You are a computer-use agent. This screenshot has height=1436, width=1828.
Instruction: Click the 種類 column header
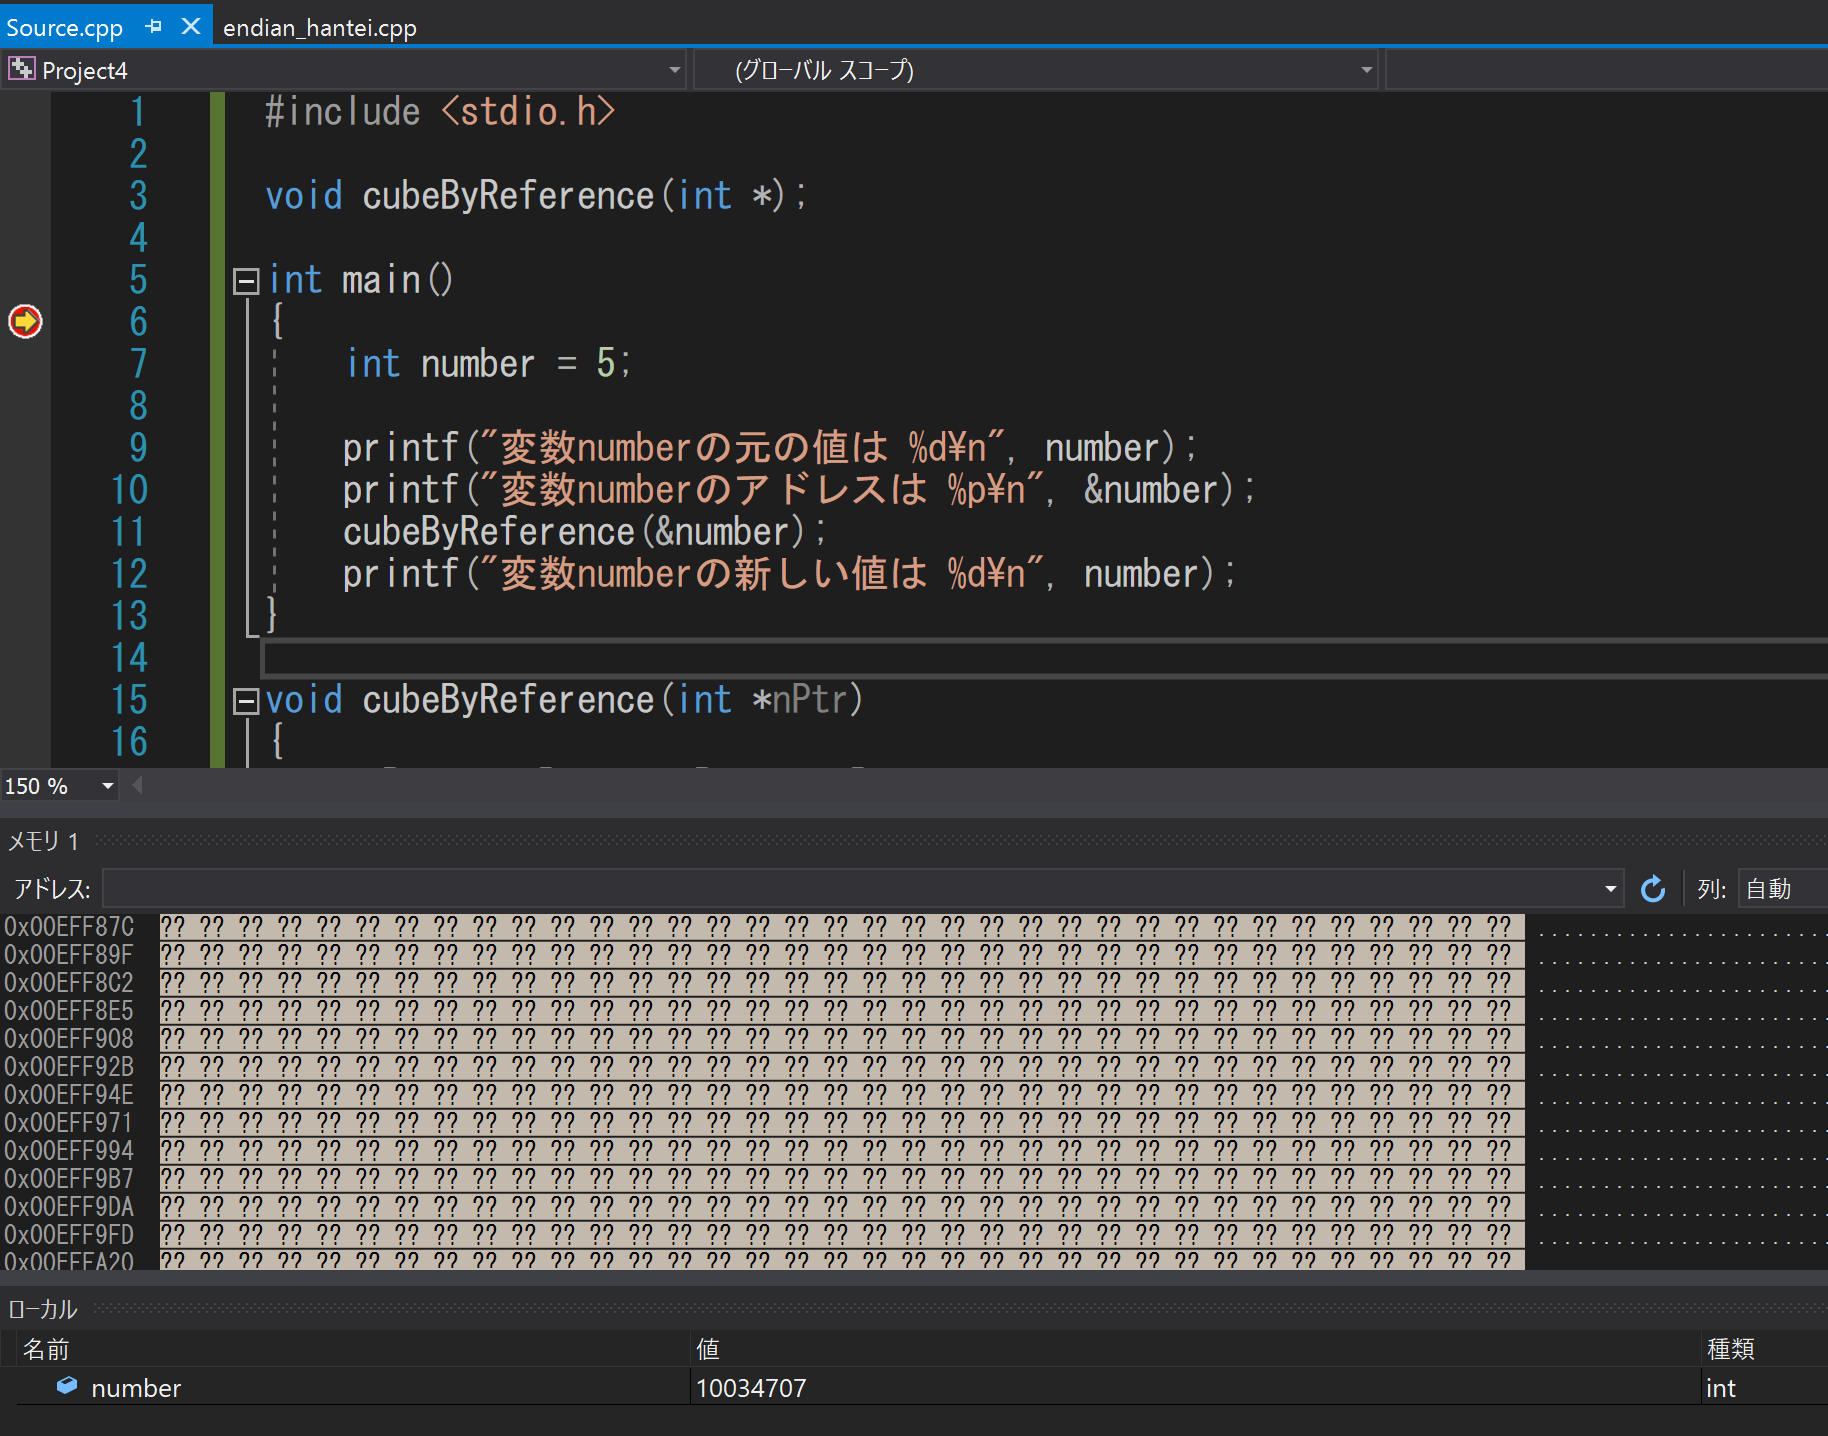(1731, 1349)
